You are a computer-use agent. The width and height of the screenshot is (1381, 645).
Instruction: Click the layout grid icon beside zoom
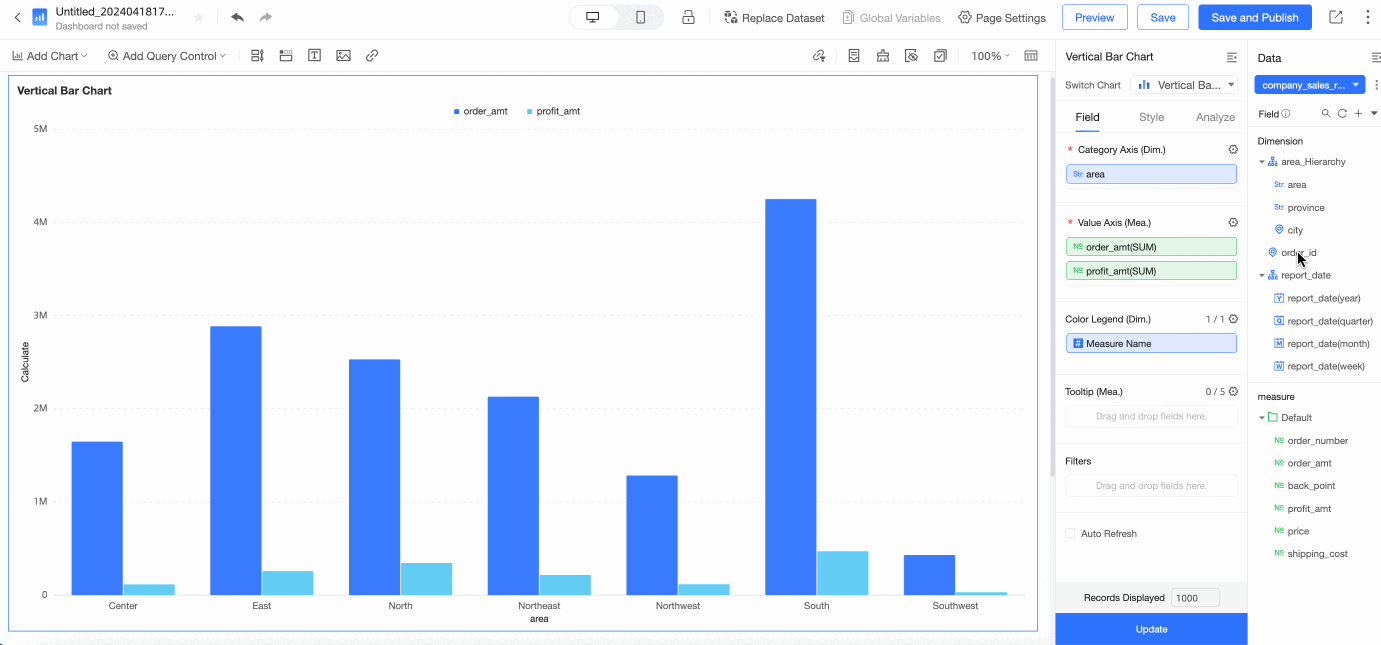(x=1031, y=56)
